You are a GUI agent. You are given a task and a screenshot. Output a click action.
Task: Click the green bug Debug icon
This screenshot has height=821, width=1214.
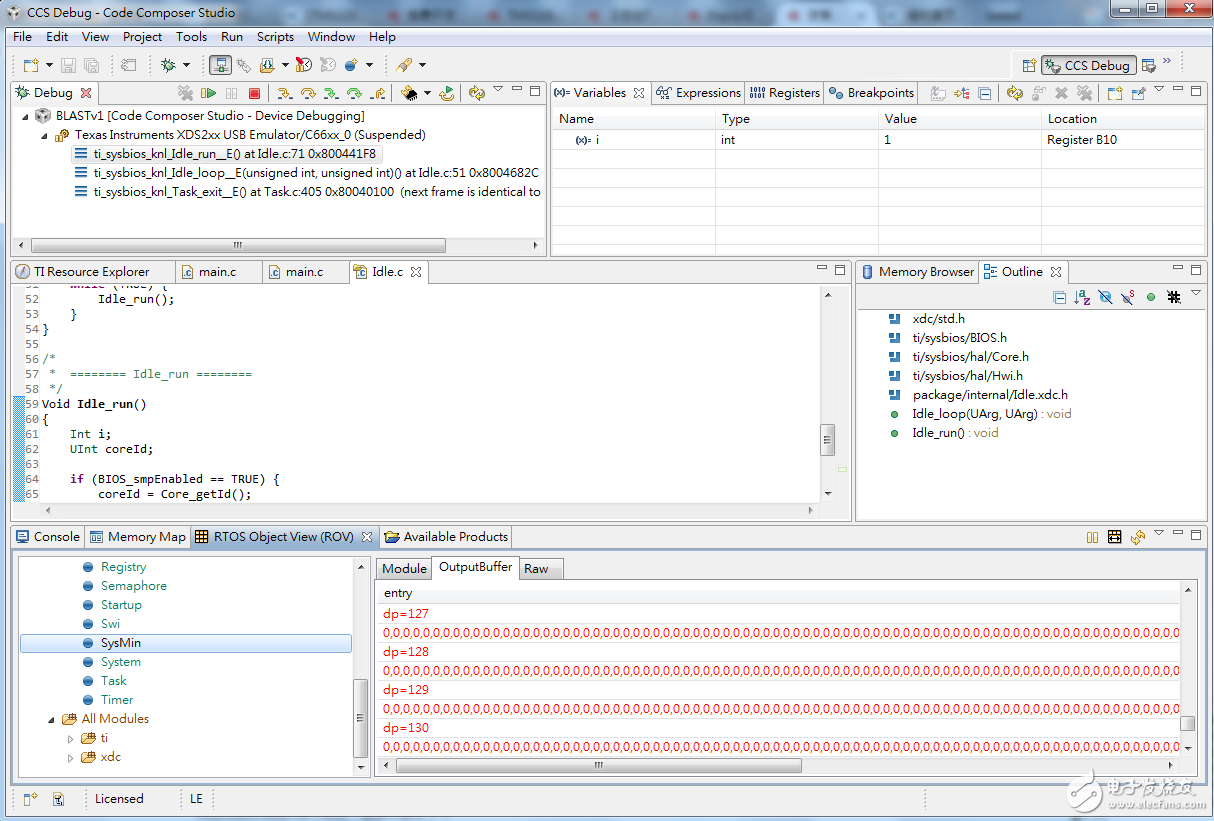[168, 65]
